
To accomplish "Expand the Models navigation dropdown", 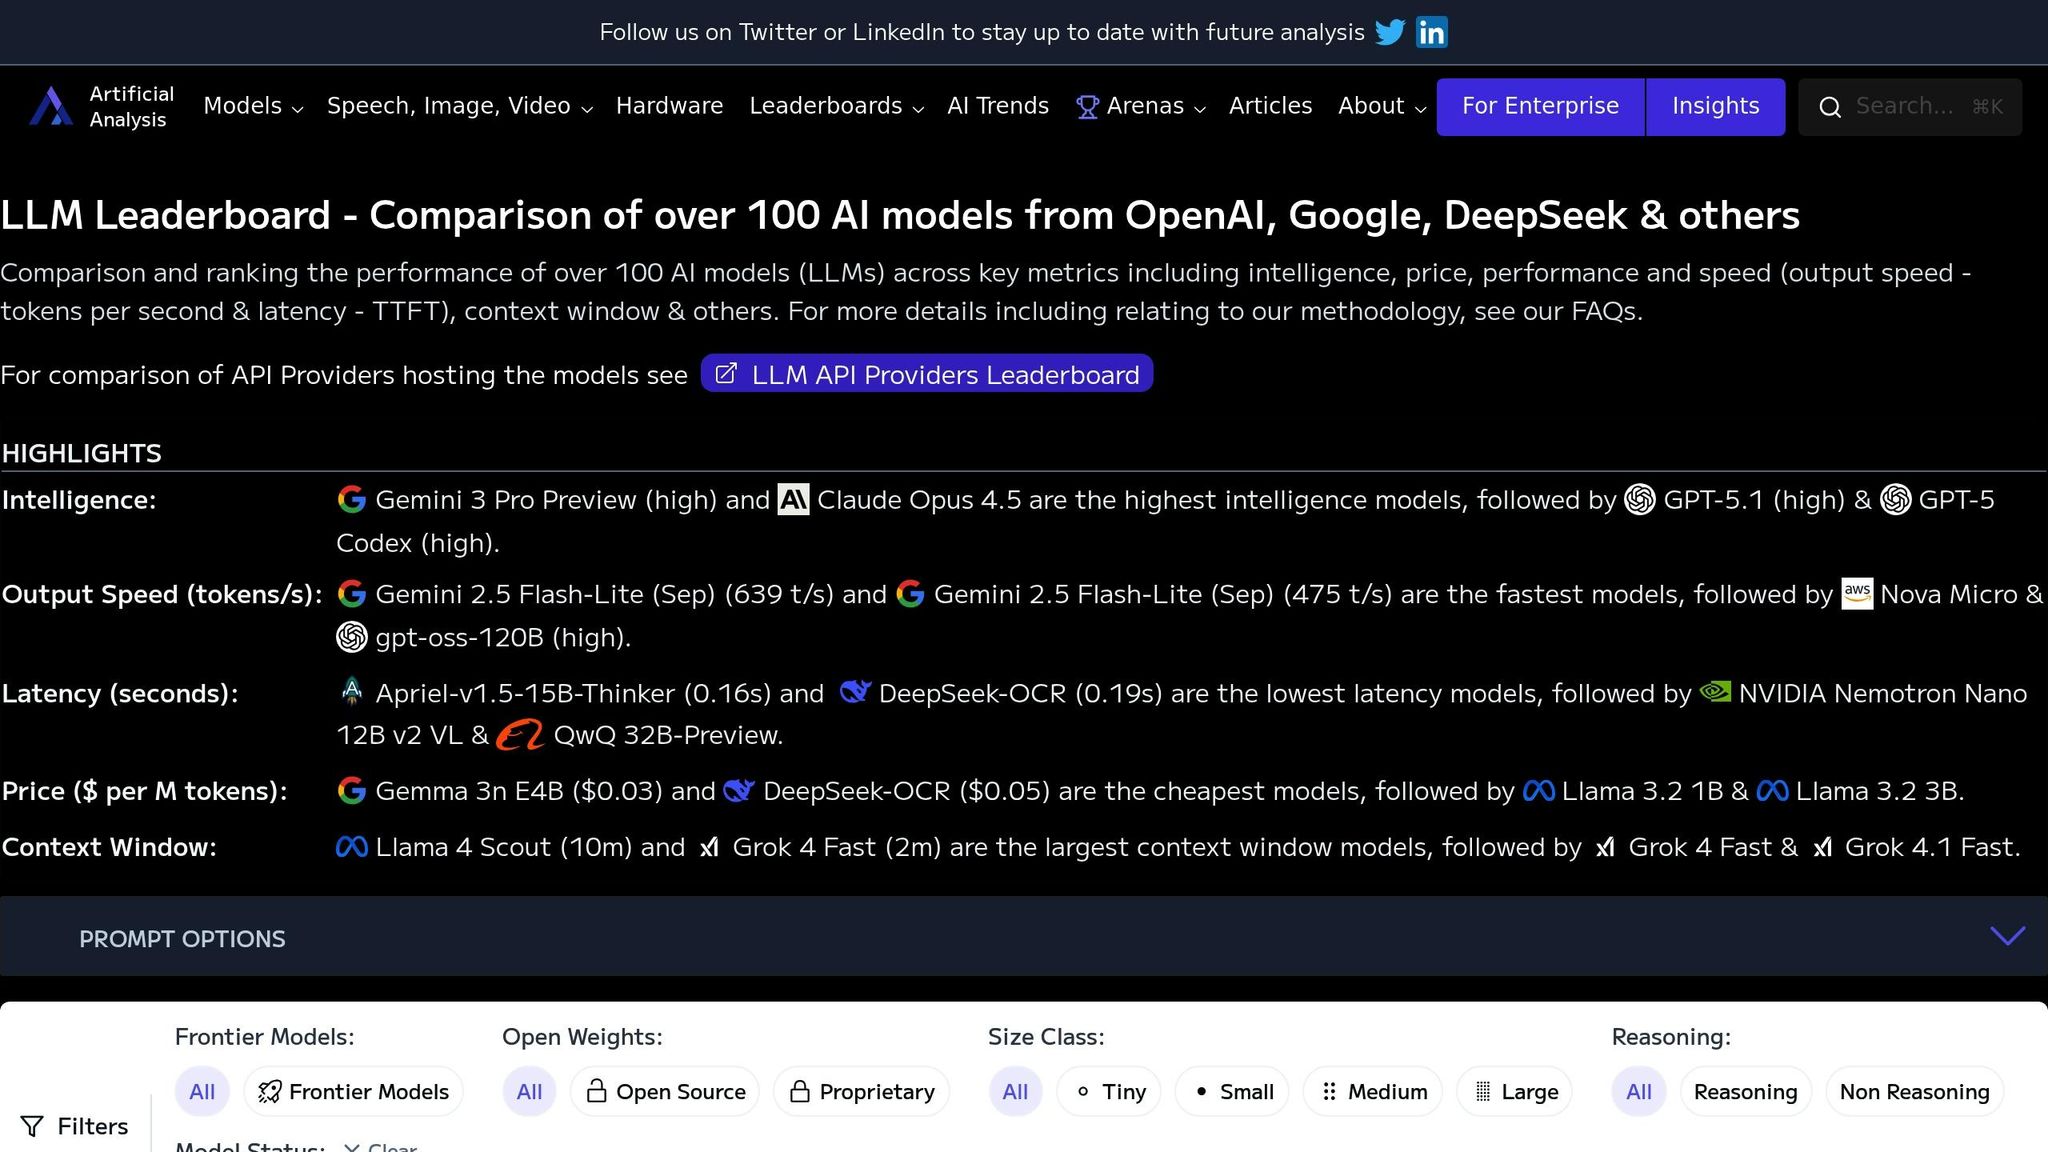I will [x=252, y=106].
